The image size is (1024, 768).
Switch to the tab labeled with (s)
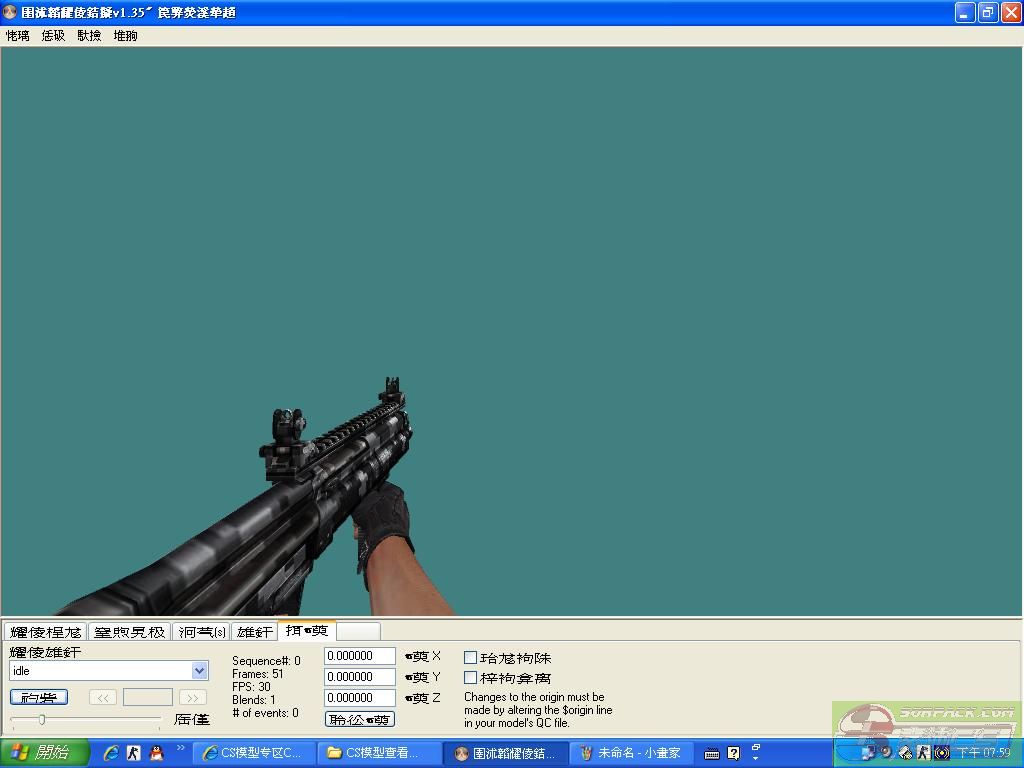pyautogui.click(x=202, y=632)
